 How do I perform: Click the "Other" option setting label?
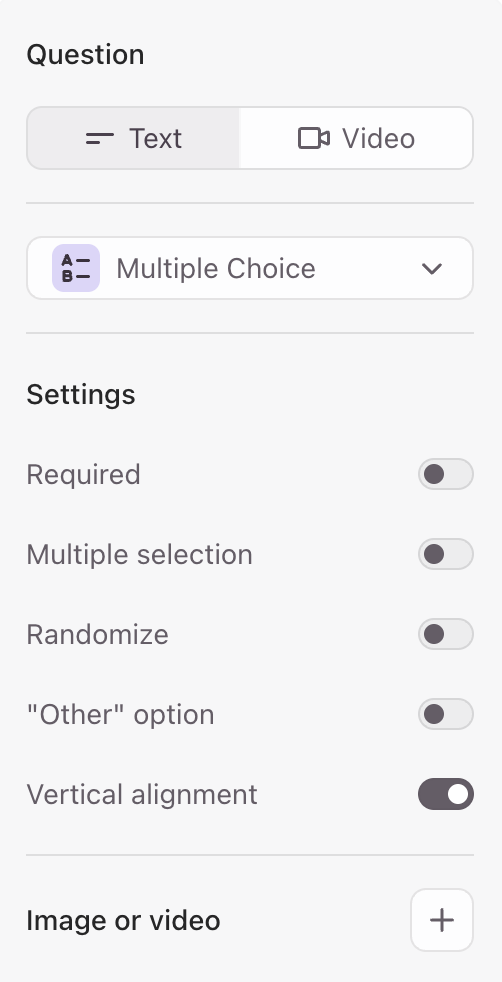[x=120, y=715]
